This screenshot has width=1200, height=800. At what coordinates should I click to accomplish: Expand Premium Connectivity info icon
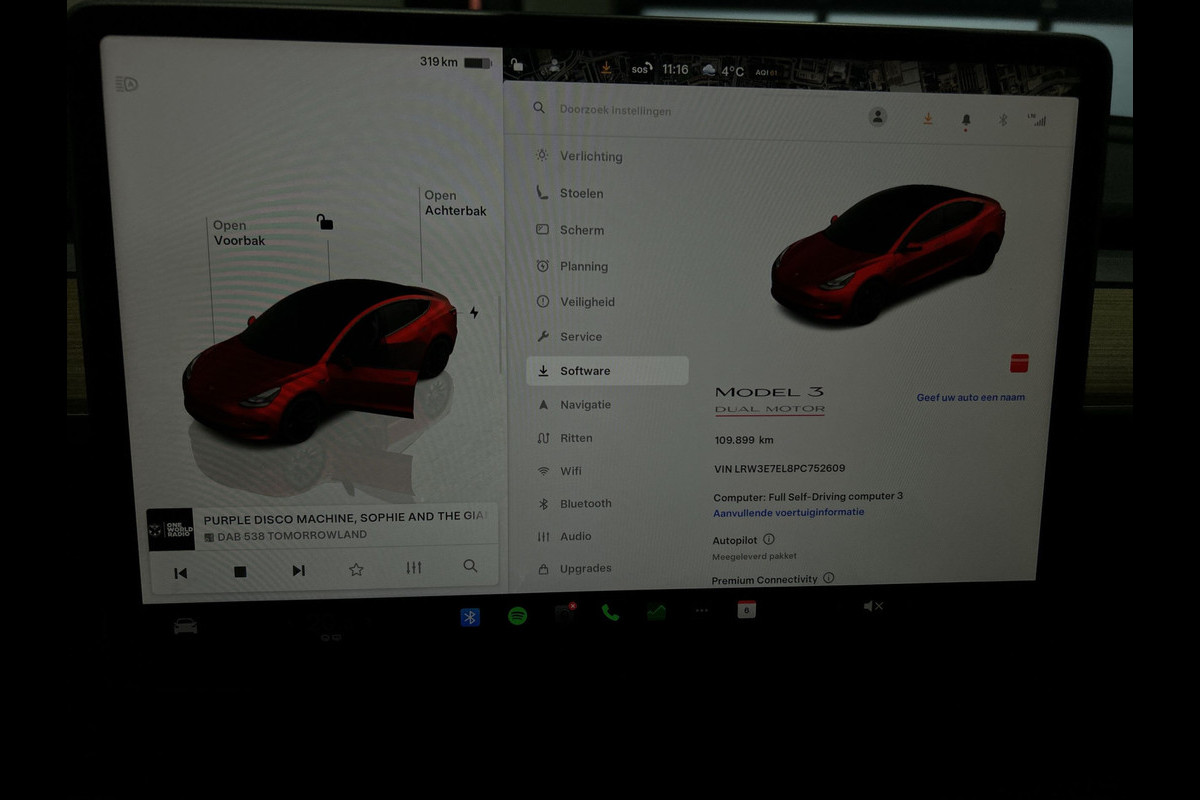[x=828, y=578]
